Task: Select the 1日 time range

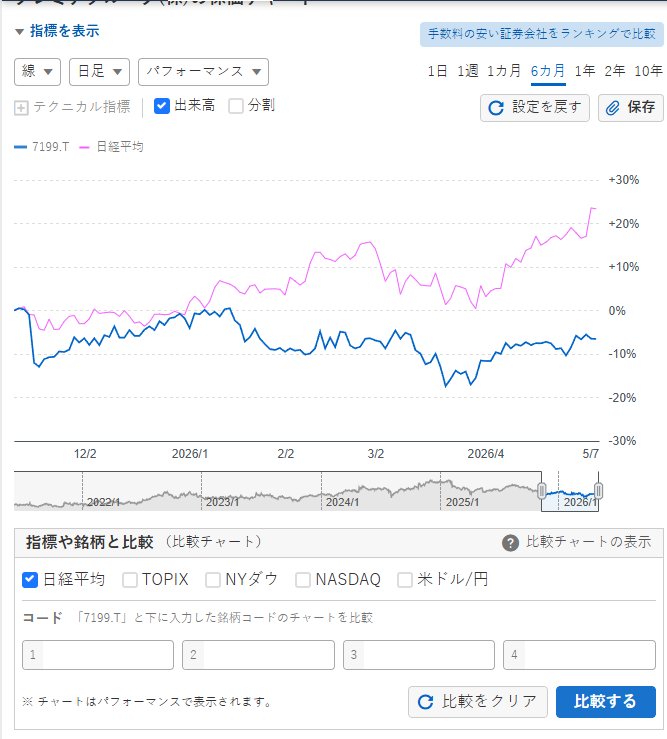Action: (437, 71)
